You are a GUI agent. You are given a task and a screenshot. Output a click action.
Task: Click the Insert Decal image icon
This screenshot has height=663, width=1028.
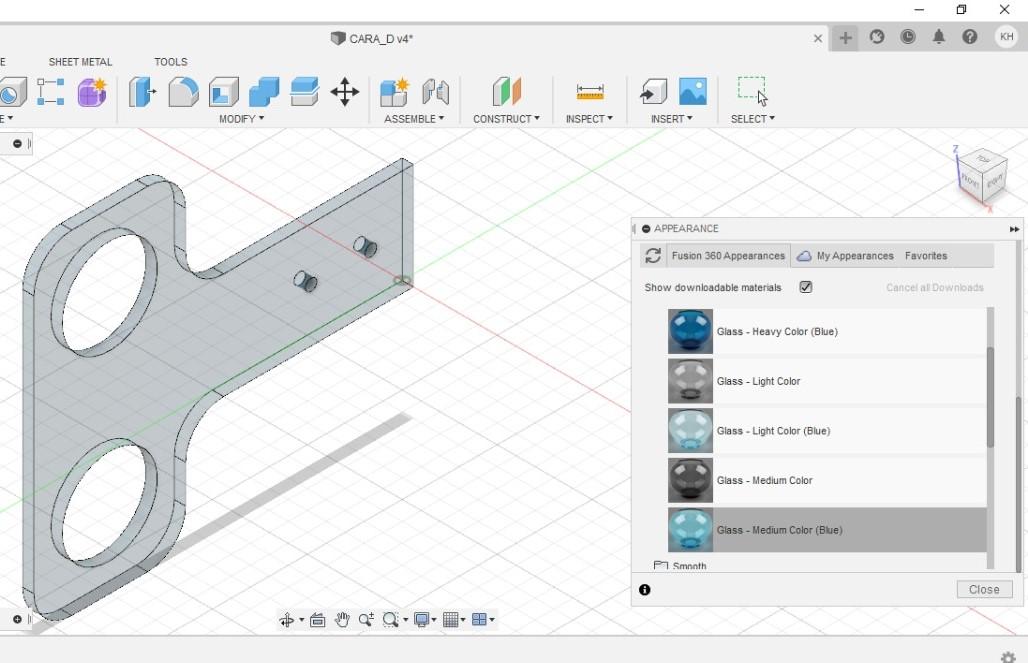pos(693,92)
